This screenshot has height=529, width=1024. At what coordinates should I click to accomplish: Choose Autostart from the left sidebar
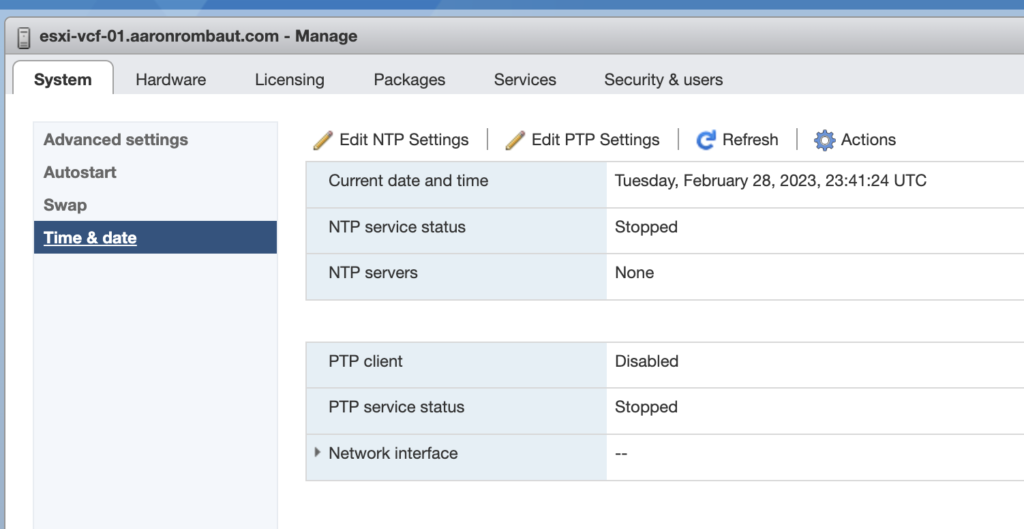[80, 172]
